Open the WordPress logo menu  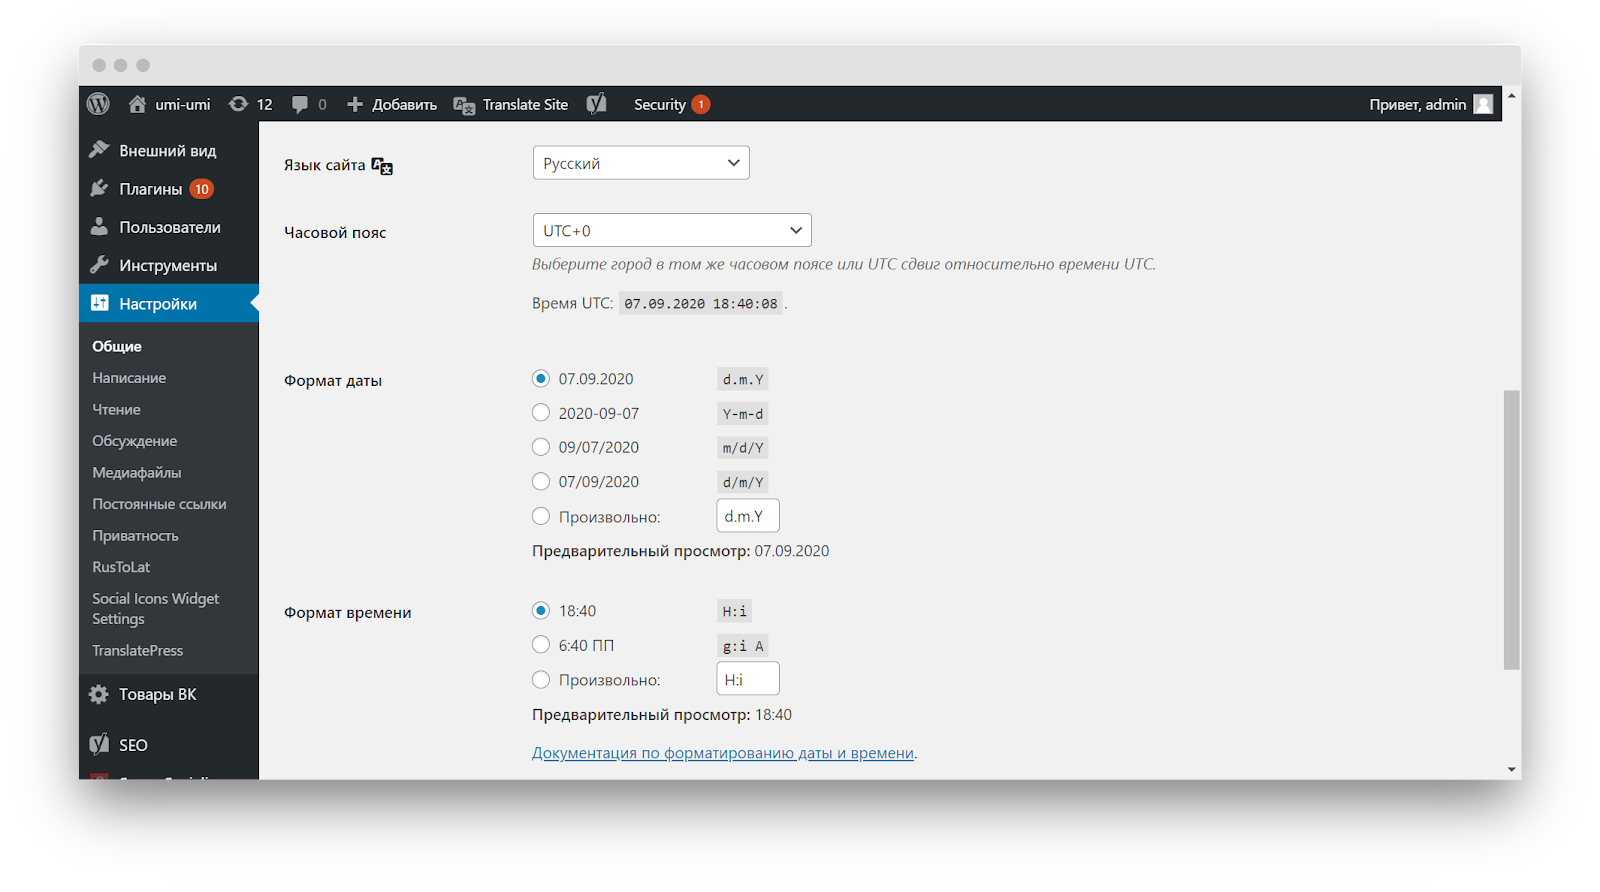[x=98, y=104]
